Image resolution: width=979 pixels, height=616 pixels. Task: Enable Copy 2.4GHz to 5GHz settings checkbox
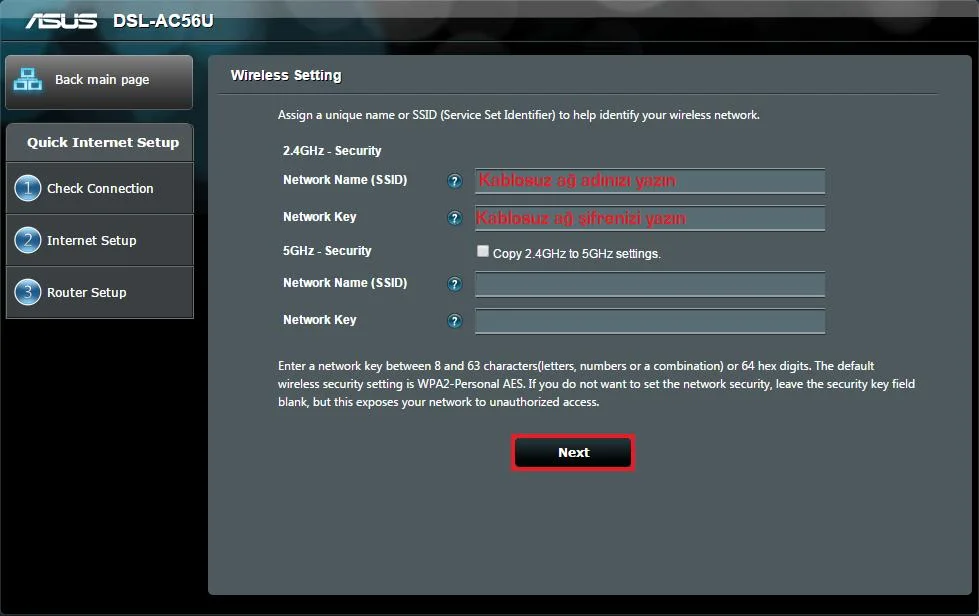pos(483,252)
